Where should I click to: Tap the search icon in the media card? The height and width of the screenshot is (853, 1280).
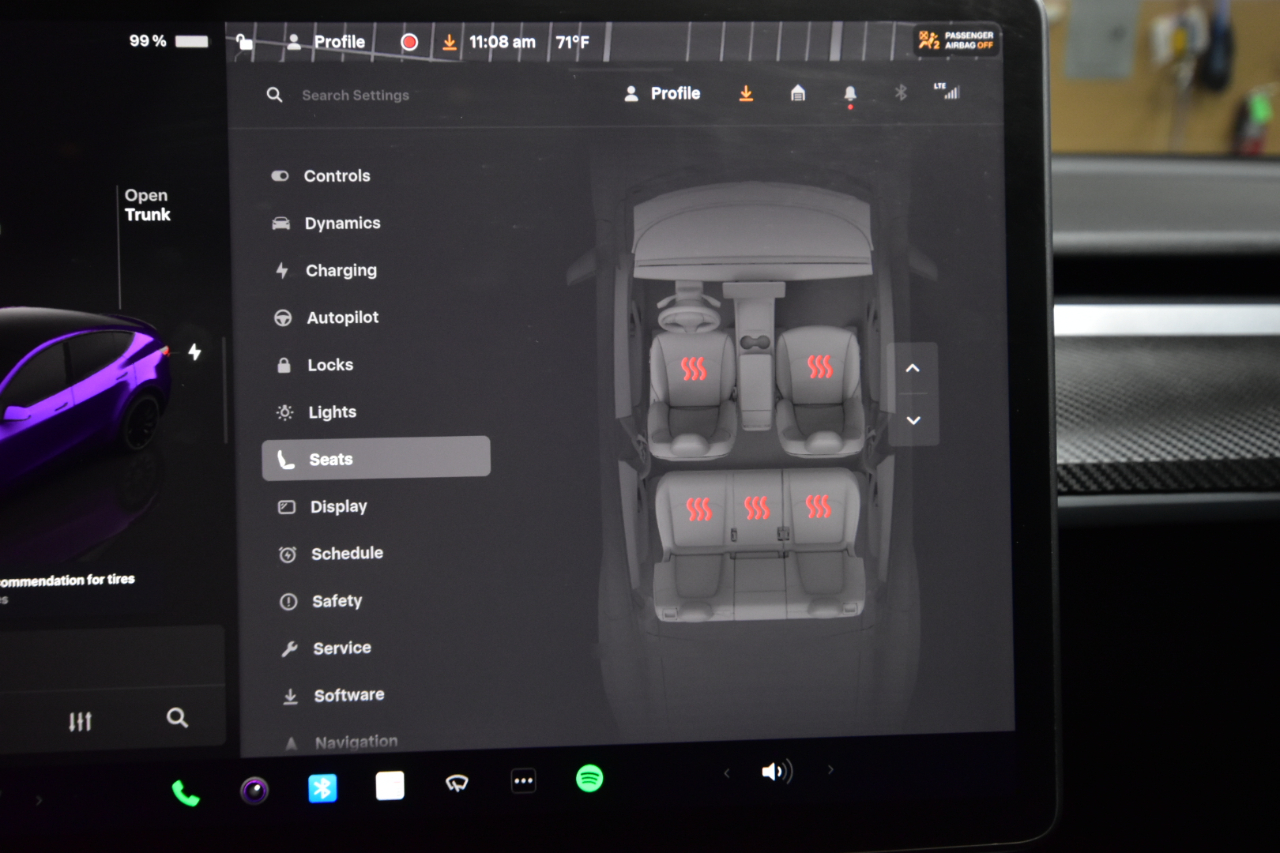pos(177,718)
